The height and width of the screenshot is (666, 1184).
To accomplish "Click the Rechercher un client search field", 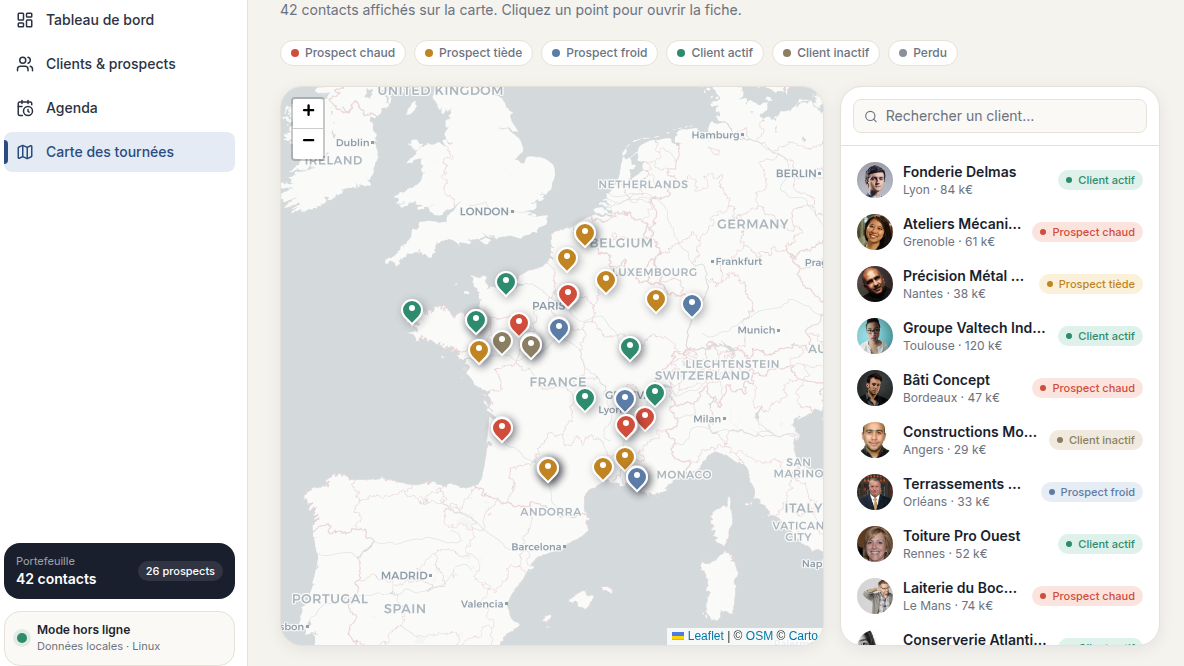I will 1000,116.
